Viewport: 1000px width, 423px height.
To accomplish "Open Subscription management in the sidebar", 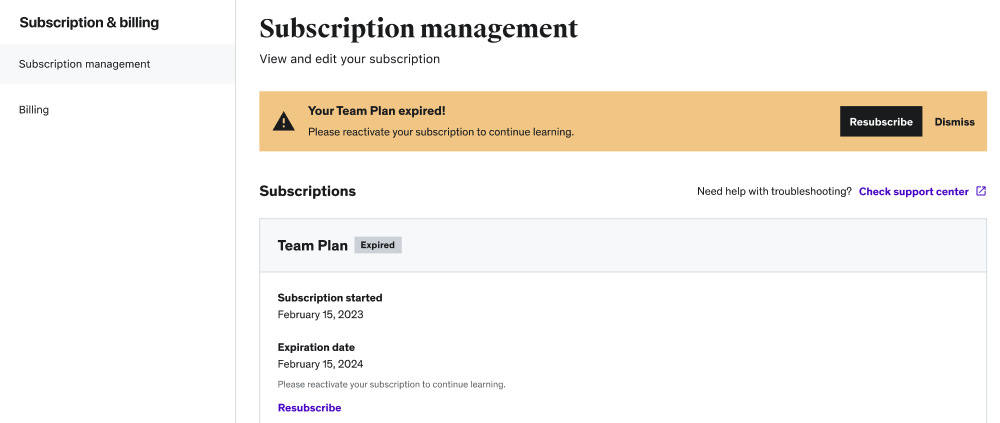I will [x=85, y=64].
